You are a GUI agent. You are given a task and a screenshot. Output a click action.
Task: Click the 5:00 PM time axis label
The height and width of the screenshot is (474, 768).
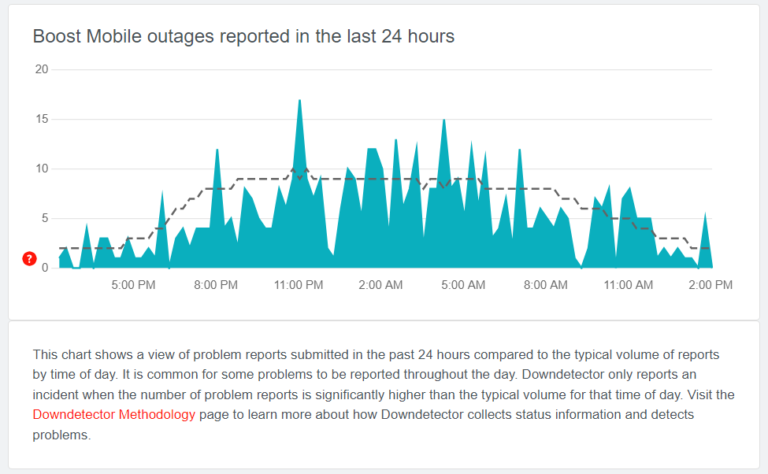click(x=132, y=286)
